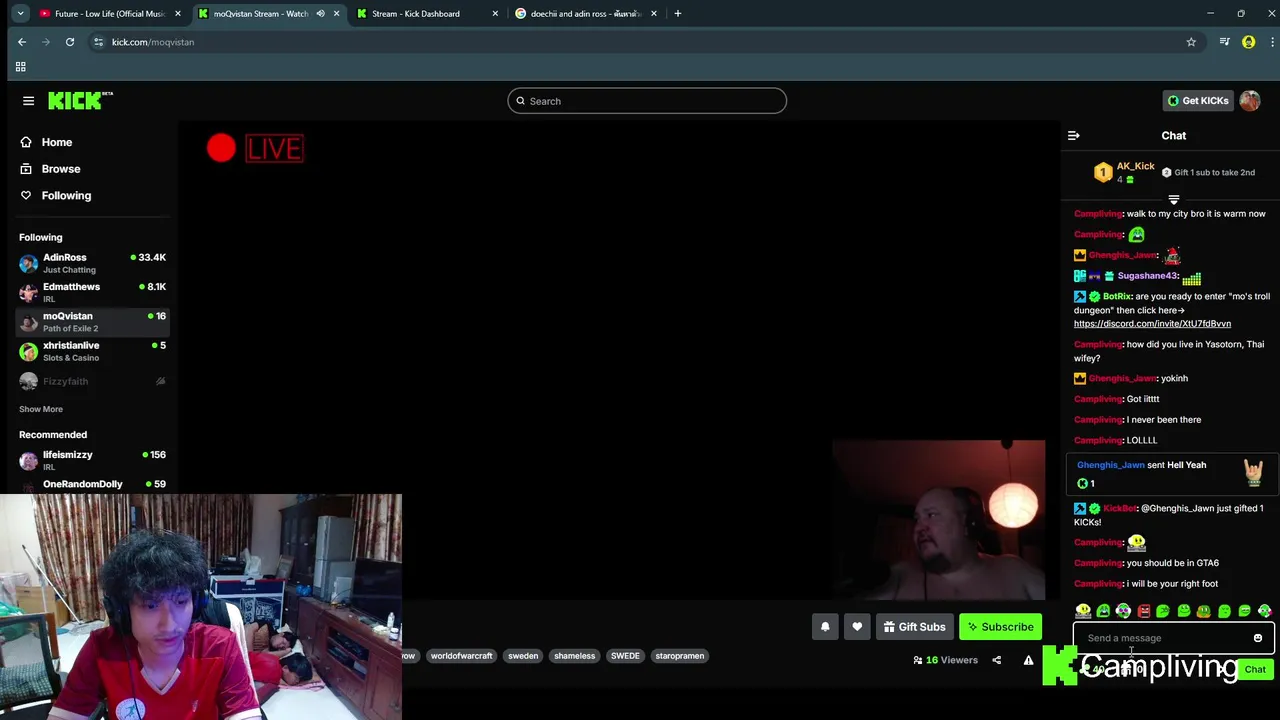
Task: Go back in browser history
Action: (22, 42)
